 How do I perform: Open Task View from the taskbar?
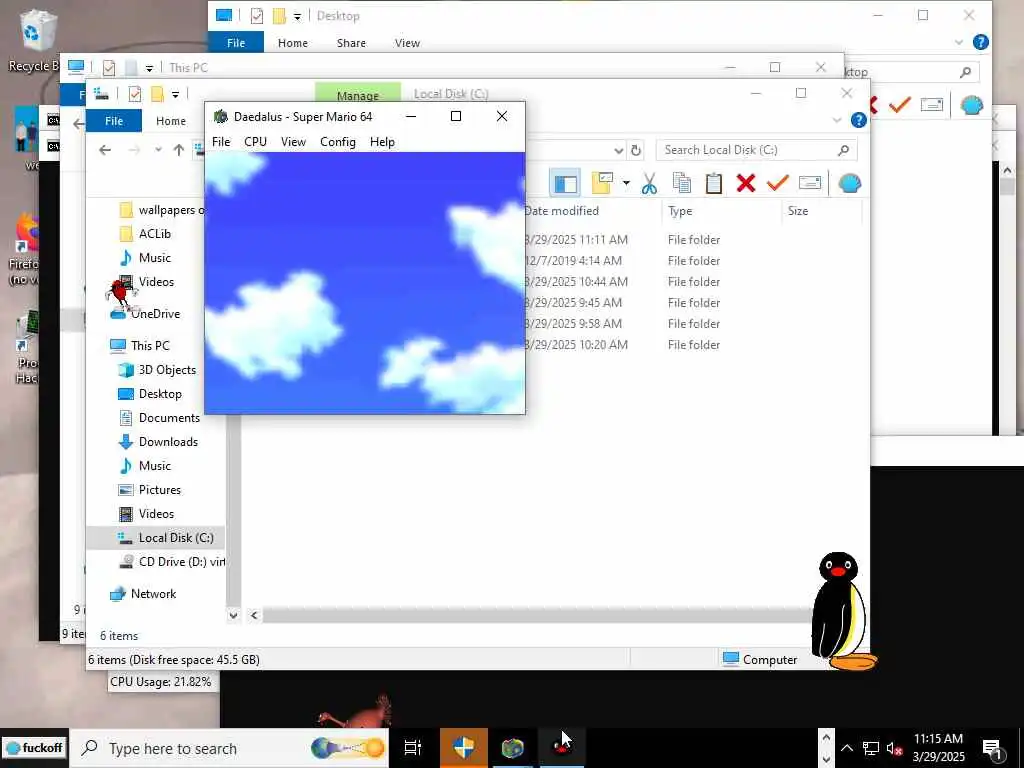pyautogui.click(x=413, y=747)
